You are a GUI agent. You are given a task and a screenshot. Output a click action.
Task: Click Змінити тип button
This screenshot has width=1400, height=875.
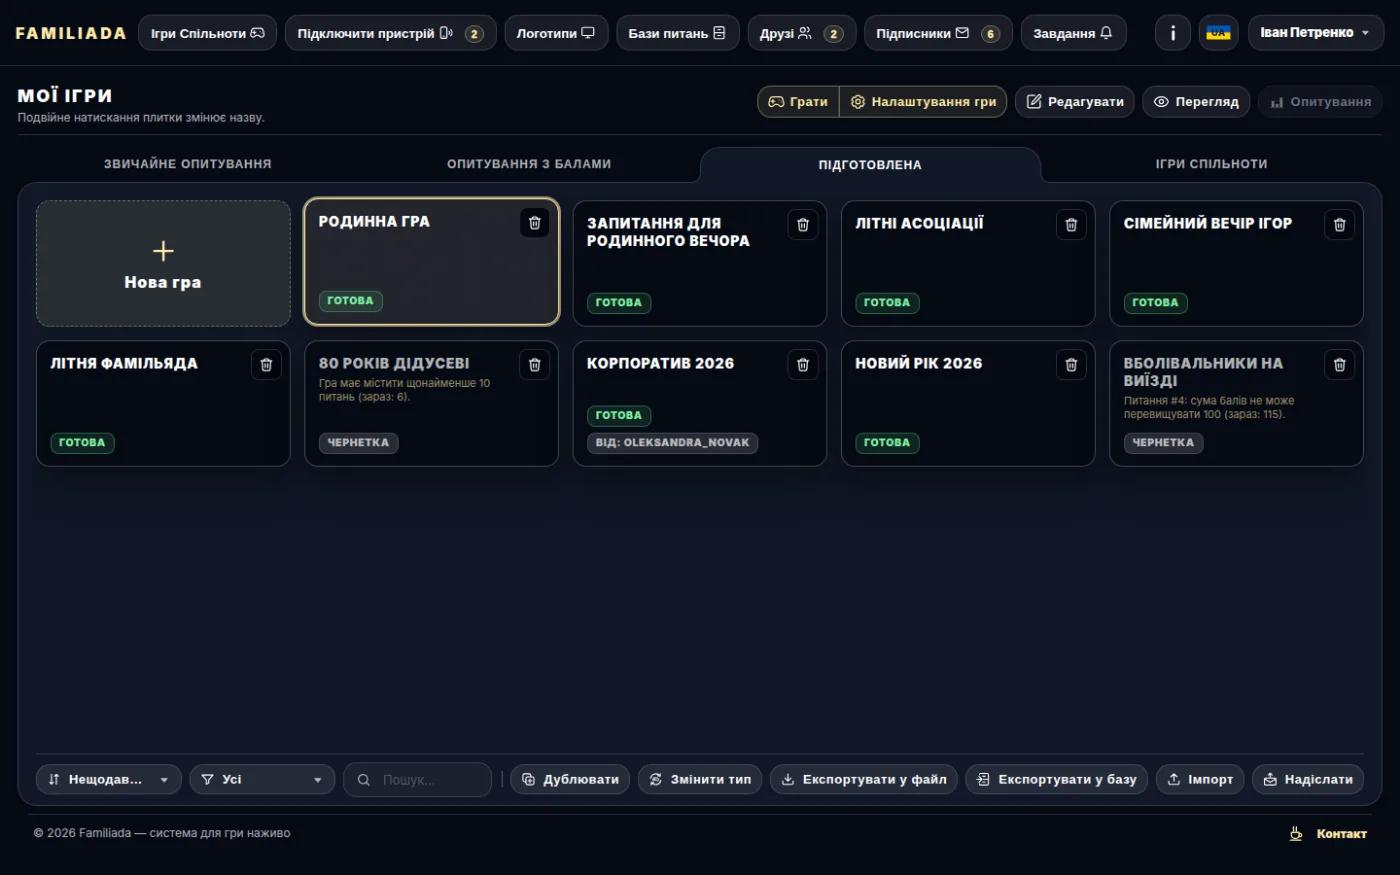(x=700, y=780)
